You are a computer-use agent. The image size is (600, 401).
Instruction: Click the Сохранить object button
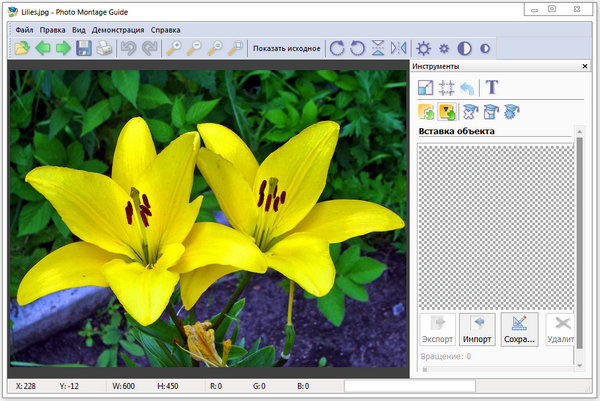point(519,329)
